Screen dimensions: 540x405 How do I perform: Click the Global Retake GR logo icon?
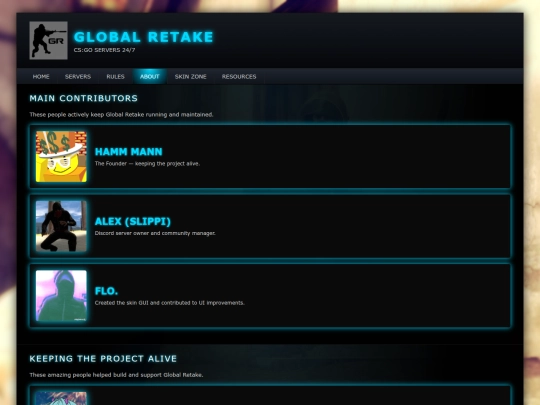click(x=48, y=40)
